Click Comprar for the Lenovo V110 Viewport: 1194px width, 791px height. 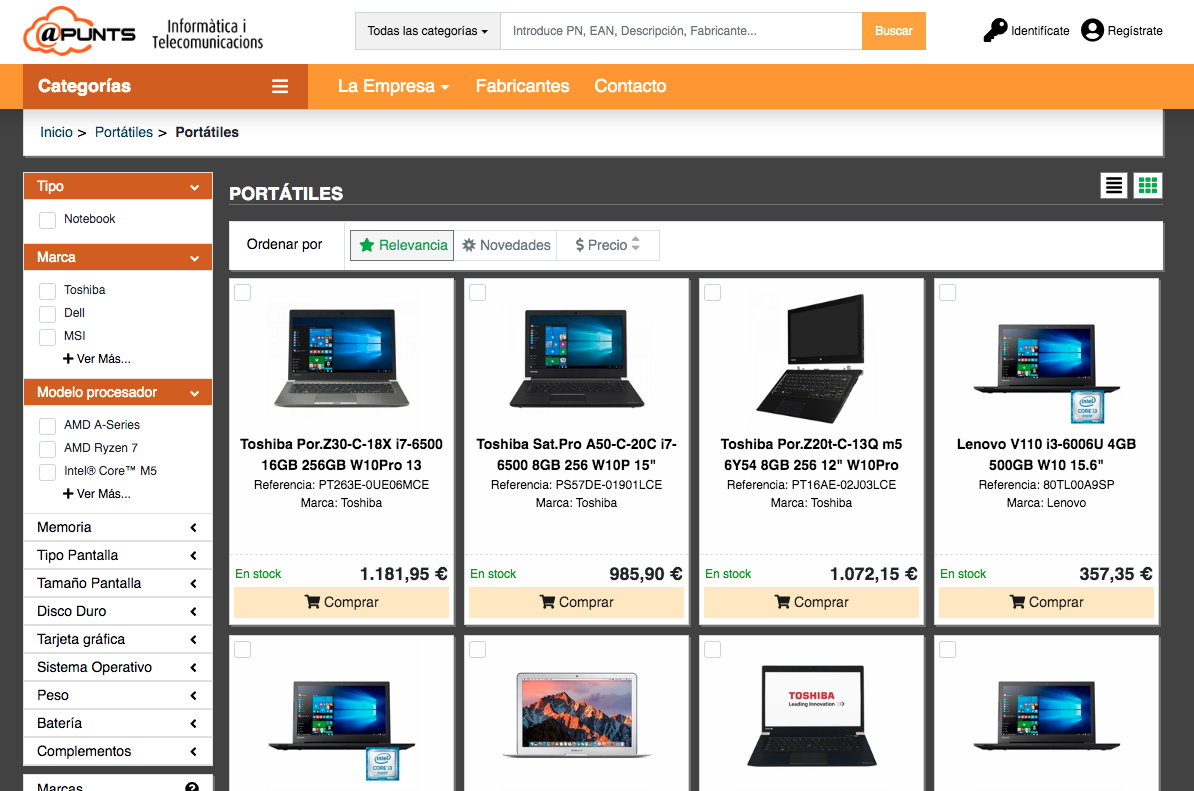pos(1046,602)
